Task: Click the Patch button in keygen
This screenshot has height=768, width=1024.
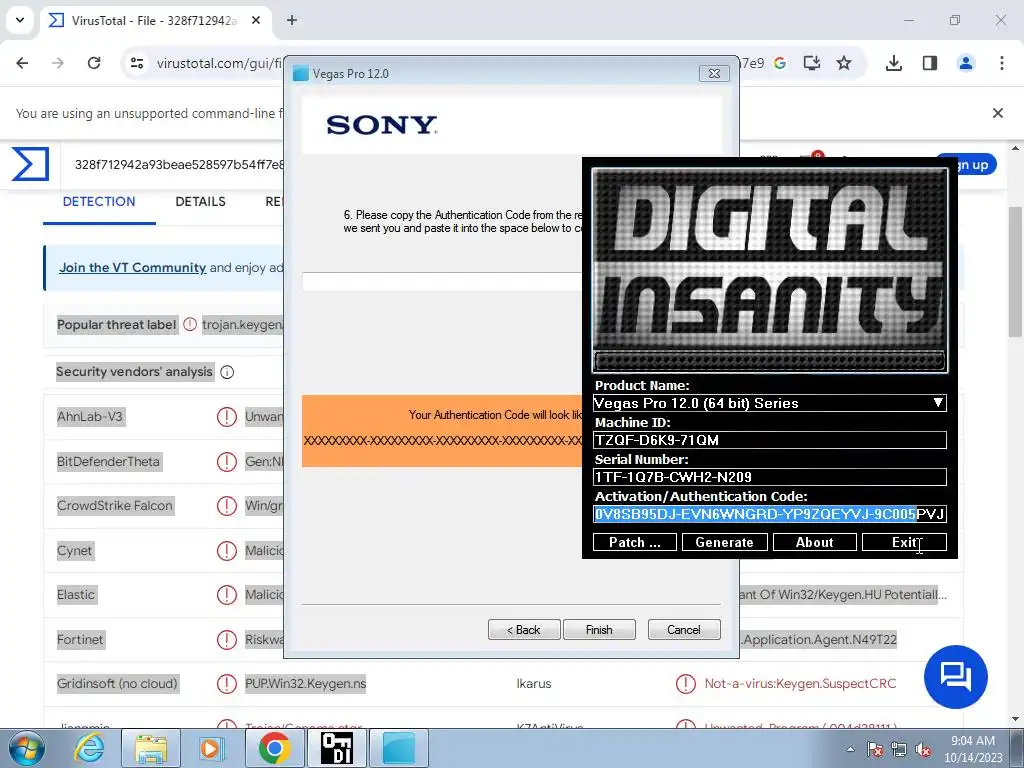Action: [634, 542]
